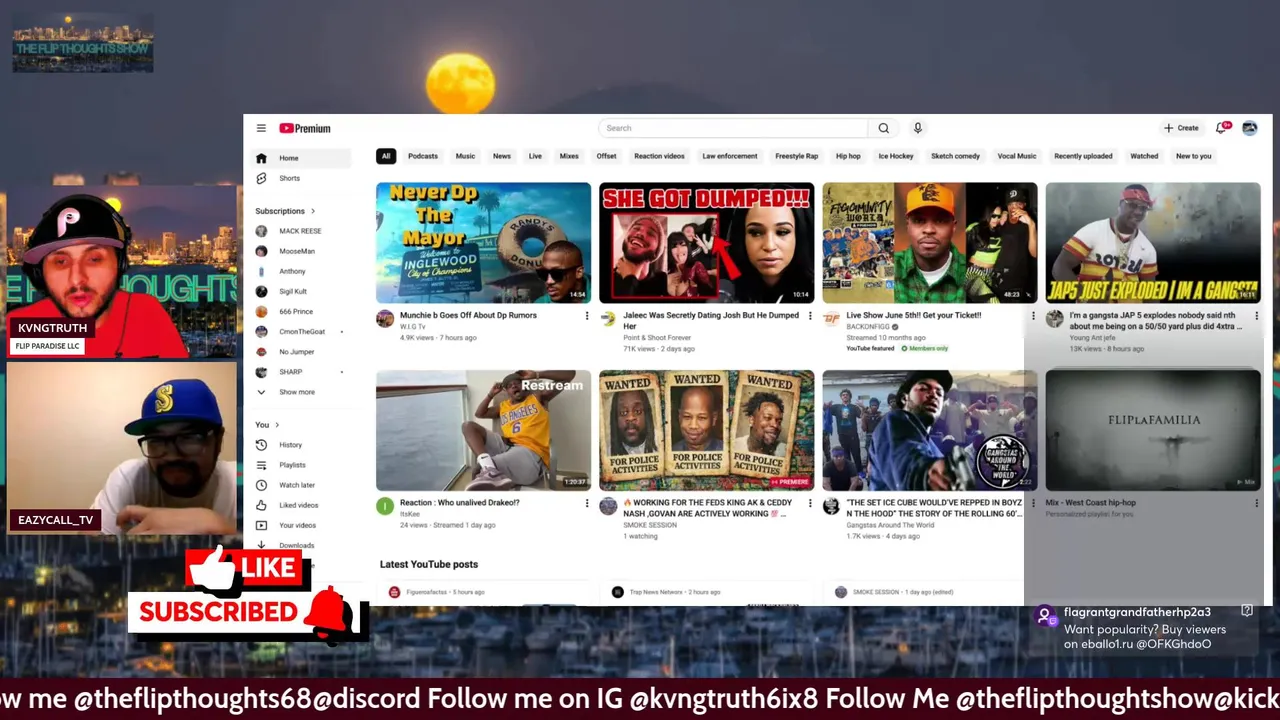Open the MACK REESE subscription channel
Screen dimensions: 1280x720
[x=300, y=231]
